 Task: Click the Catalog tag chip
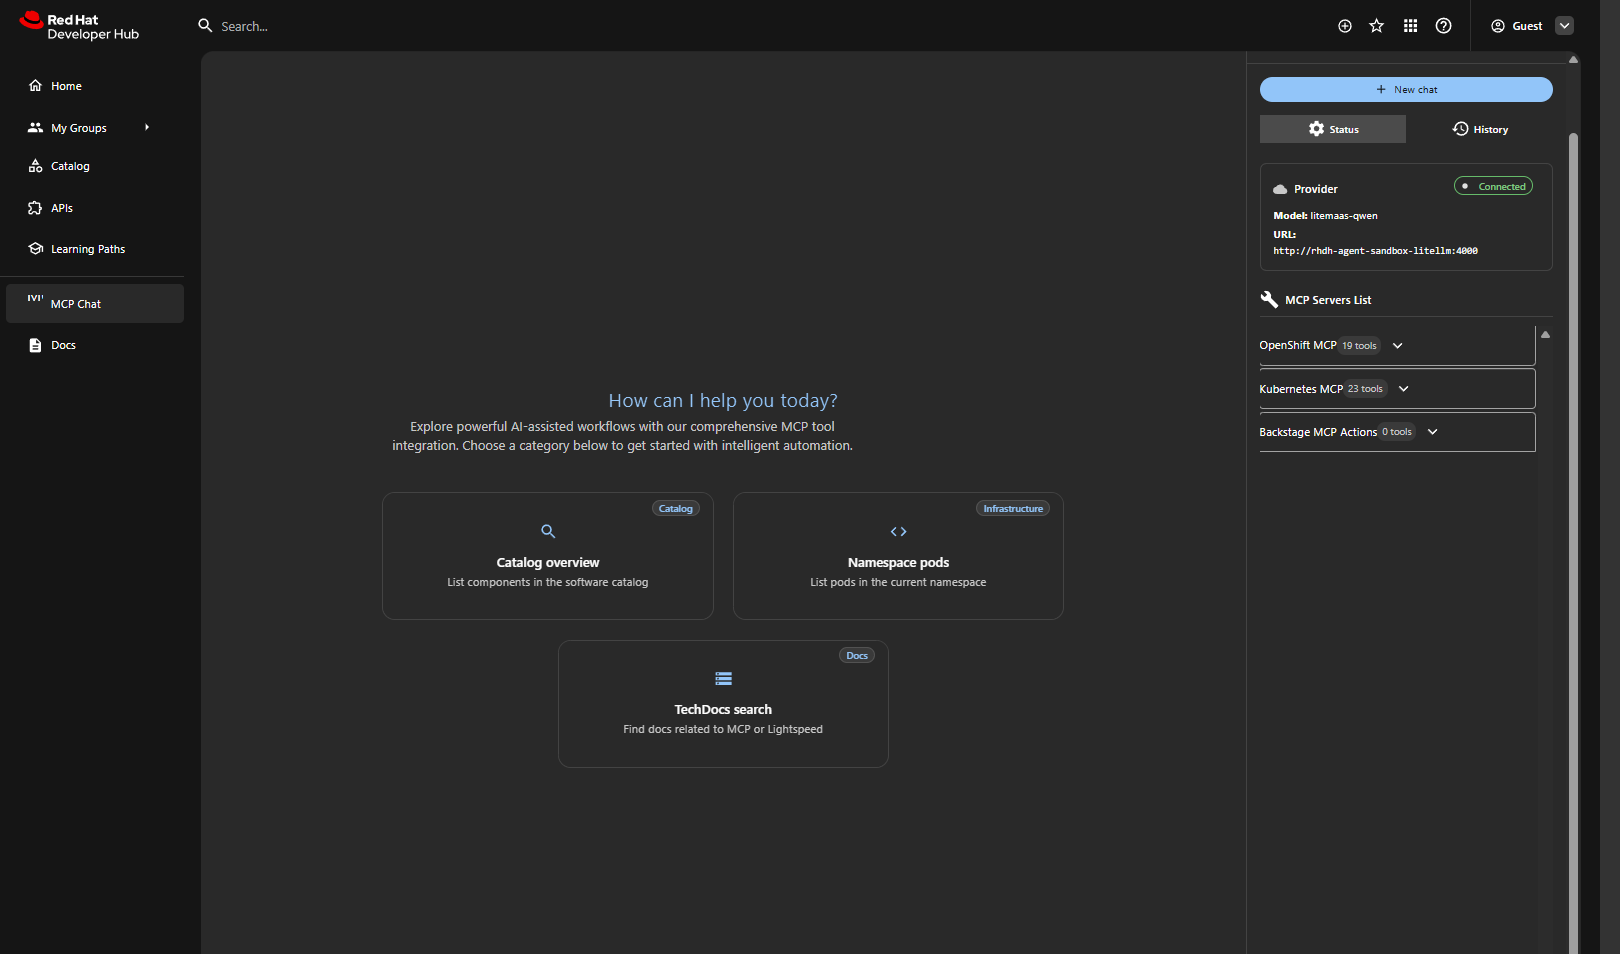(676, 509)
